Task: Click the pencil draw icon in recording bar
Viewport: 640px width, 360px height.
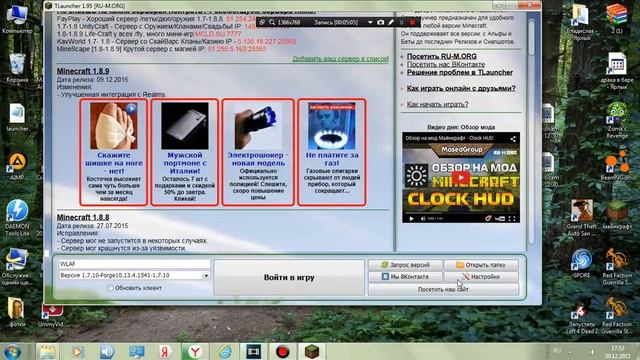Action: [391, 22]
